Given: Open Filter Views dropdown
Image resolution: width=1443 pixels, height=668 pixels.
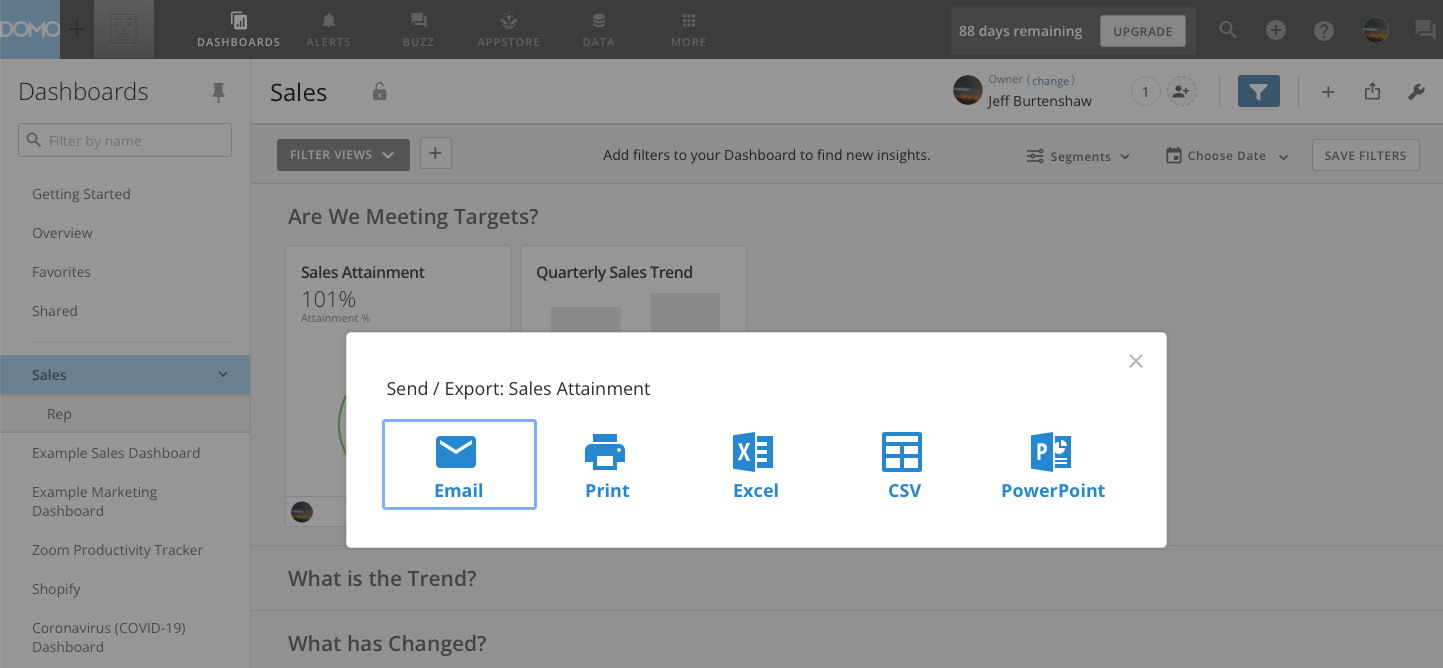Looking at the screenshot, I should point(343,155).
